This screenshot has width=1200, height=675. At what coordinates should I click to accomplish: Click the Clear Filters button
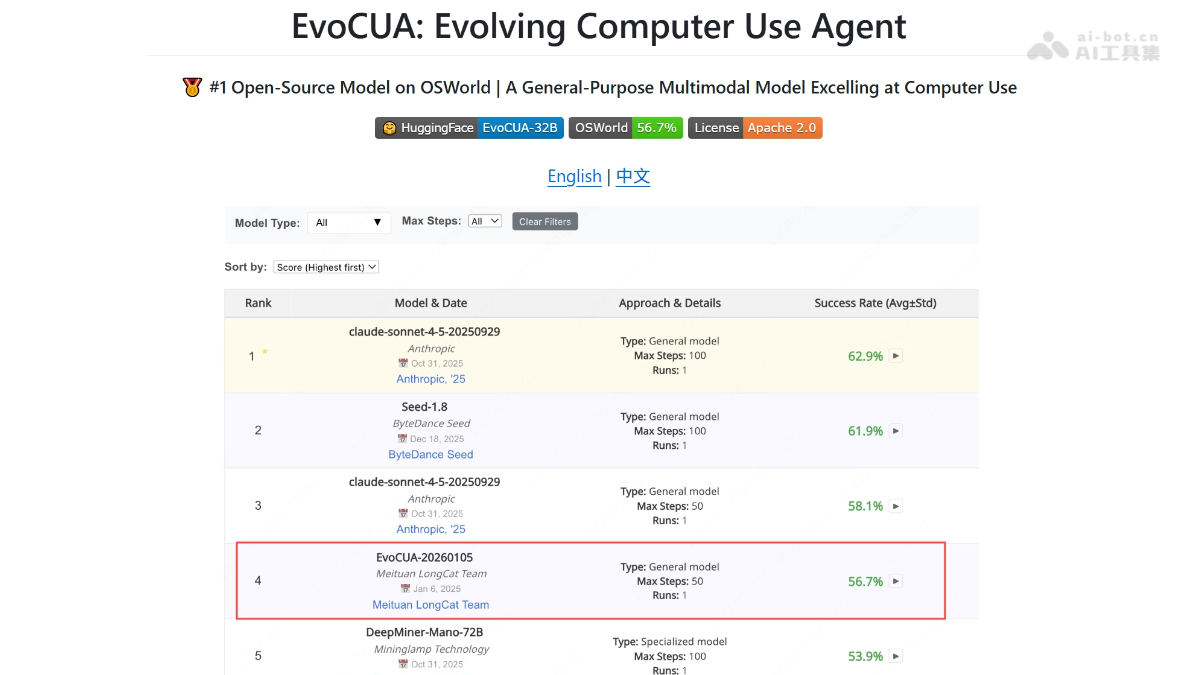[x=544, y=221]
